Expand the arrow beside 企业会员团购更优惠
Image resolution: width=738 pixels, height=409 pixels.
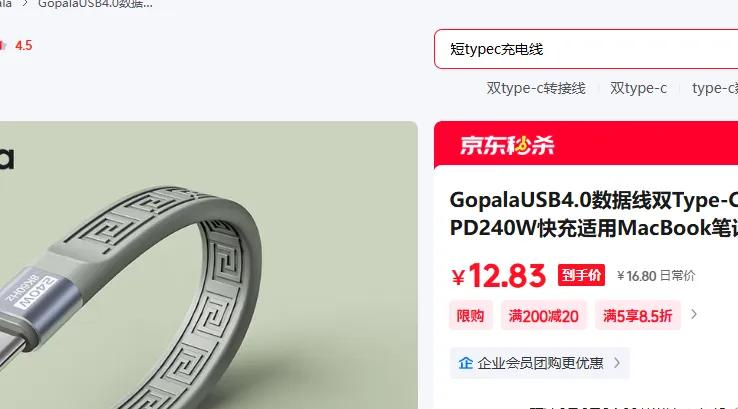click(617, 363)
